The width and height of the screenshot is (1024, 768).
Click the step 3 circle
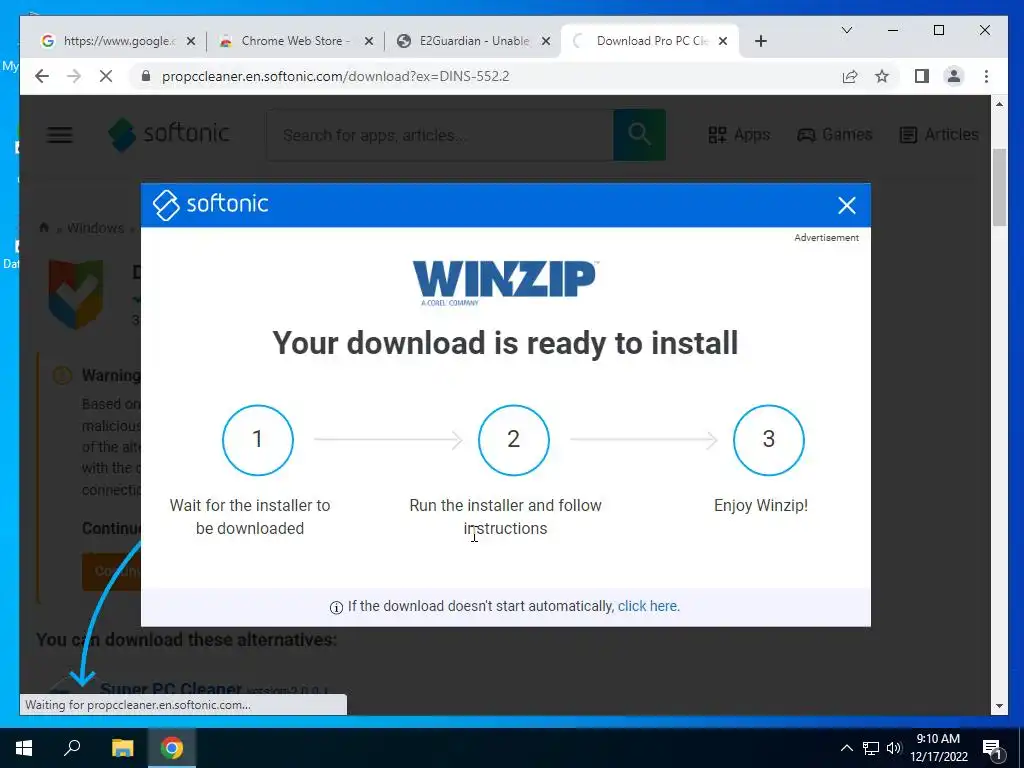click(x=769, y=440)
